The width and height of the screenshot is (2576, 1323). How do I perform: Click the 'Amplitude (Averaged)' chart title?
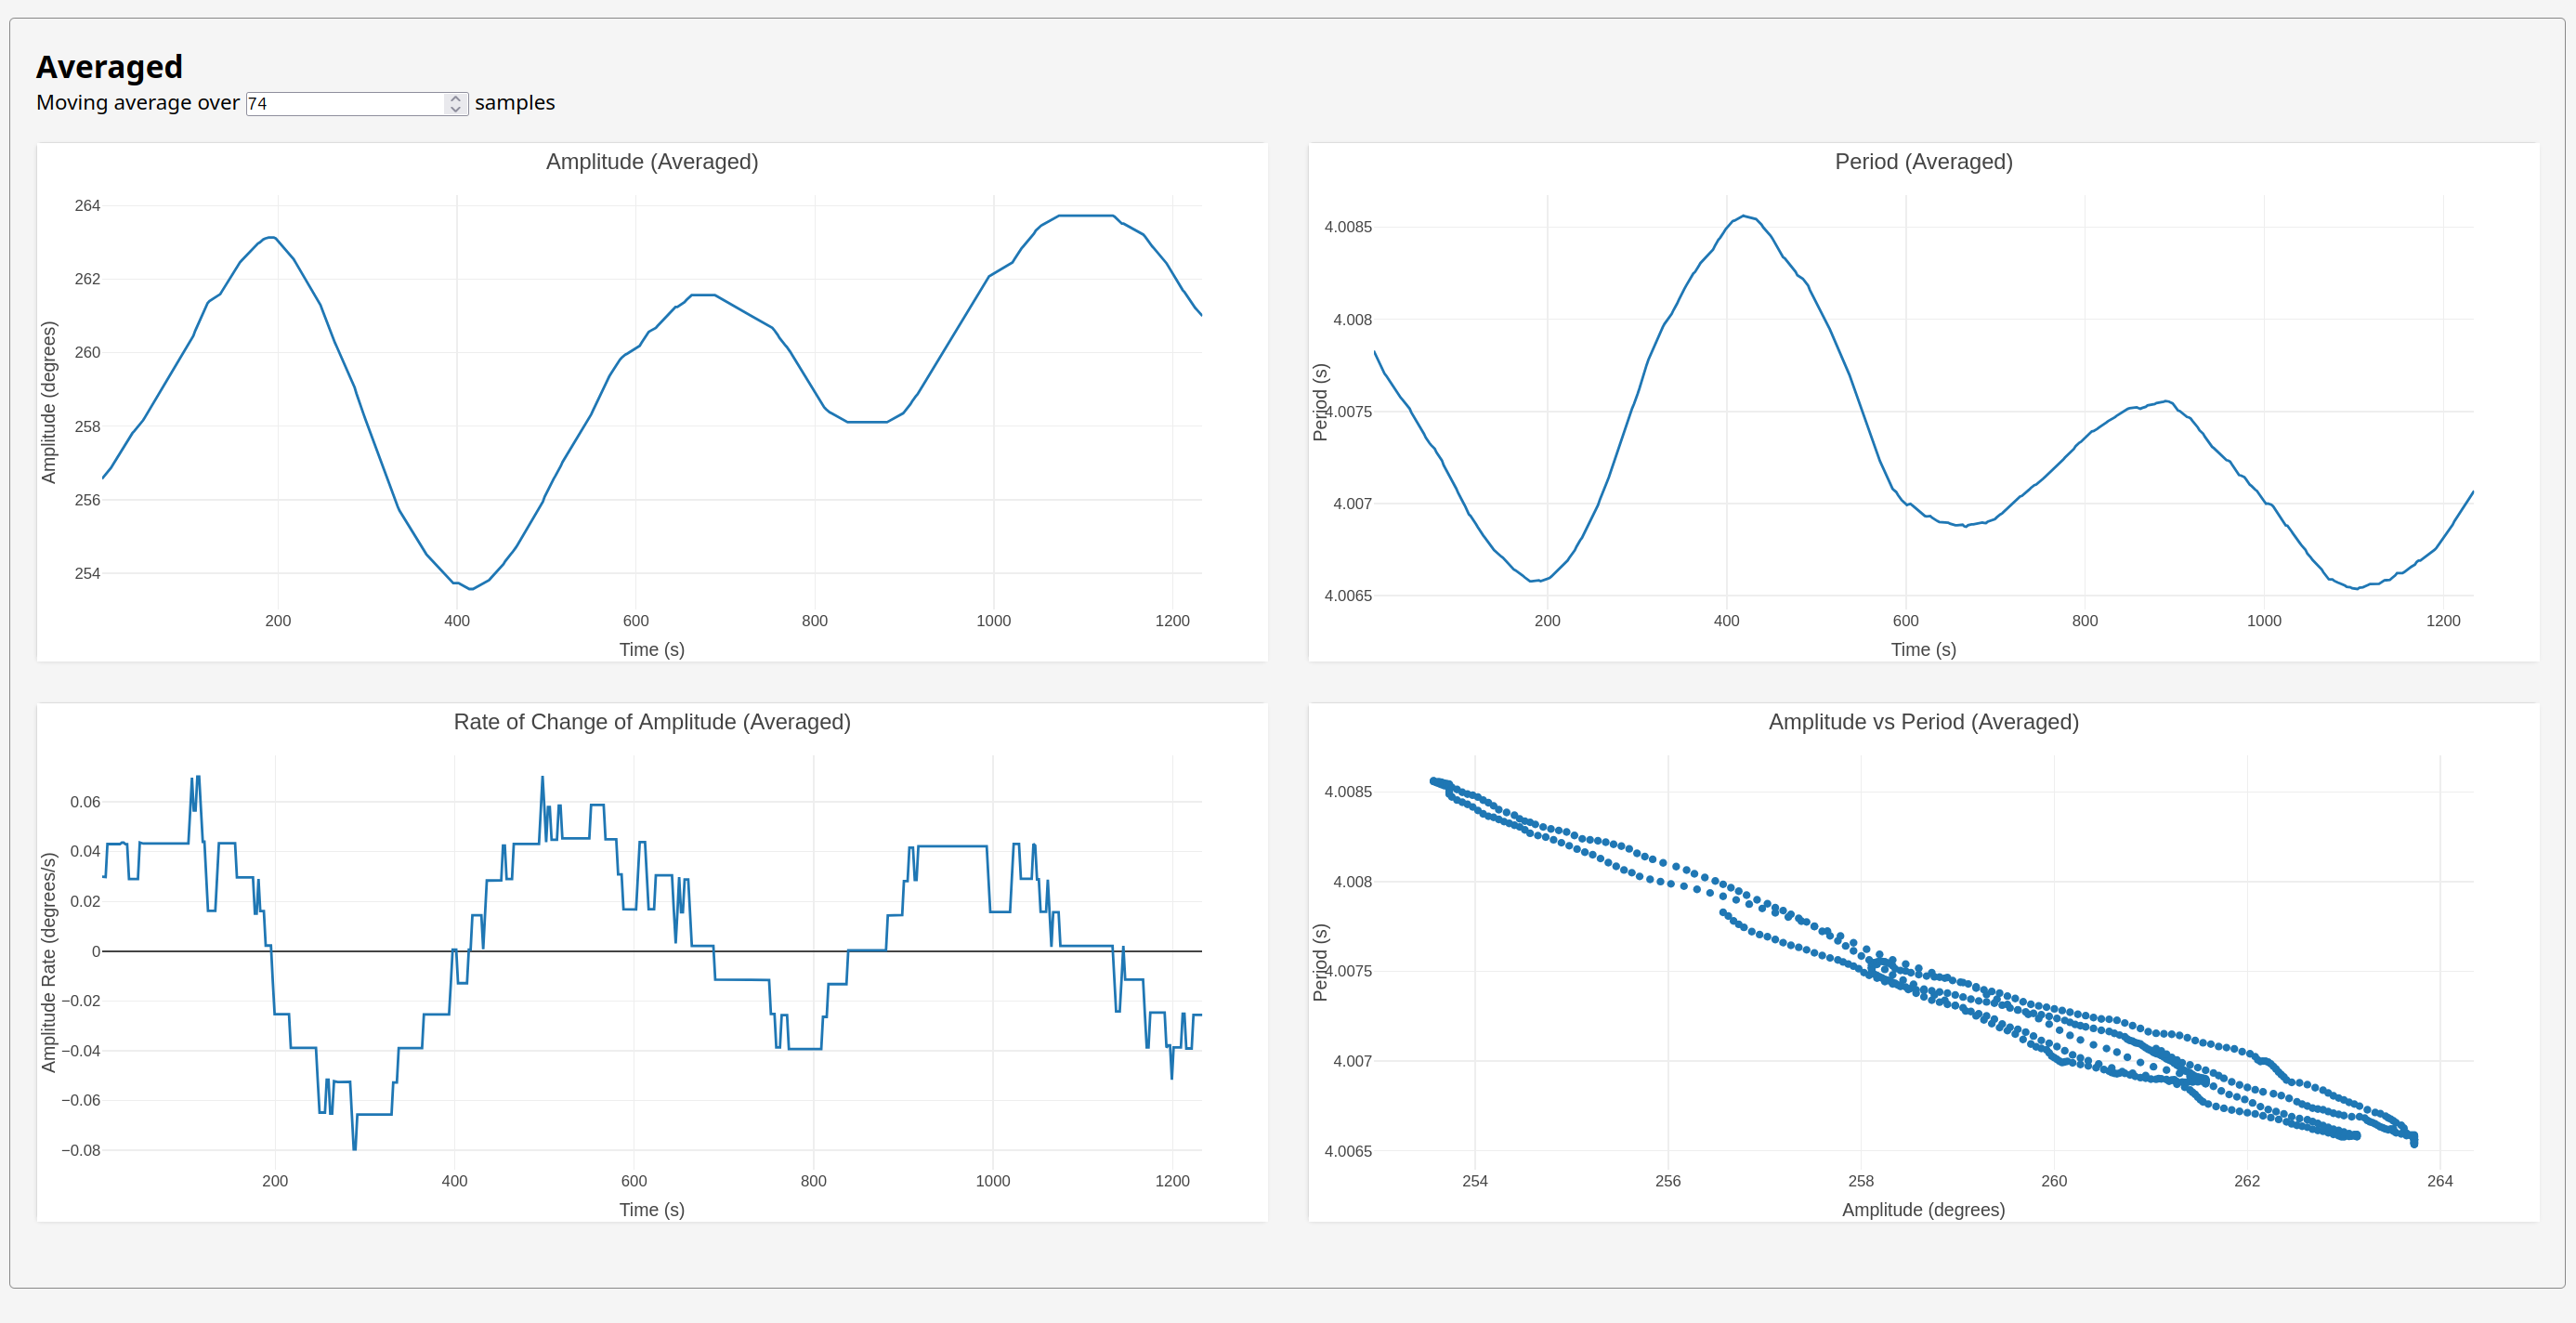click(x=652, y=162)
